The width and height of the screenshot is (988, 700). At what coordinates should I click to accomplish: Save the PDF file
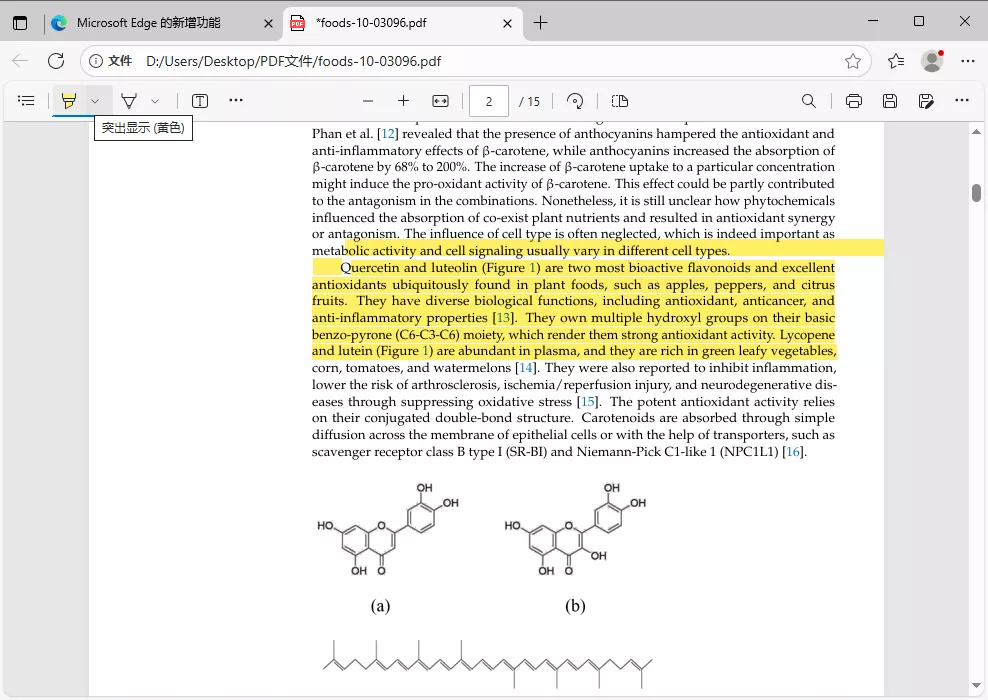(x=890, y=101)
